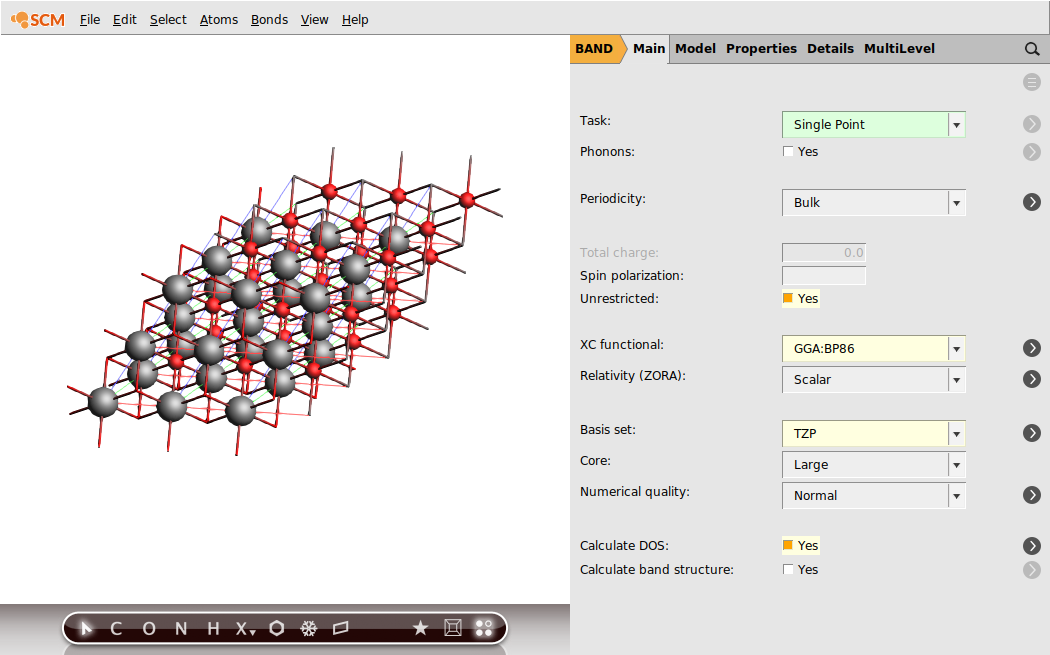The image size is (1050, 655).
Task: Click the 'Numerical quality:' label
Action: [x=635, y=492]
